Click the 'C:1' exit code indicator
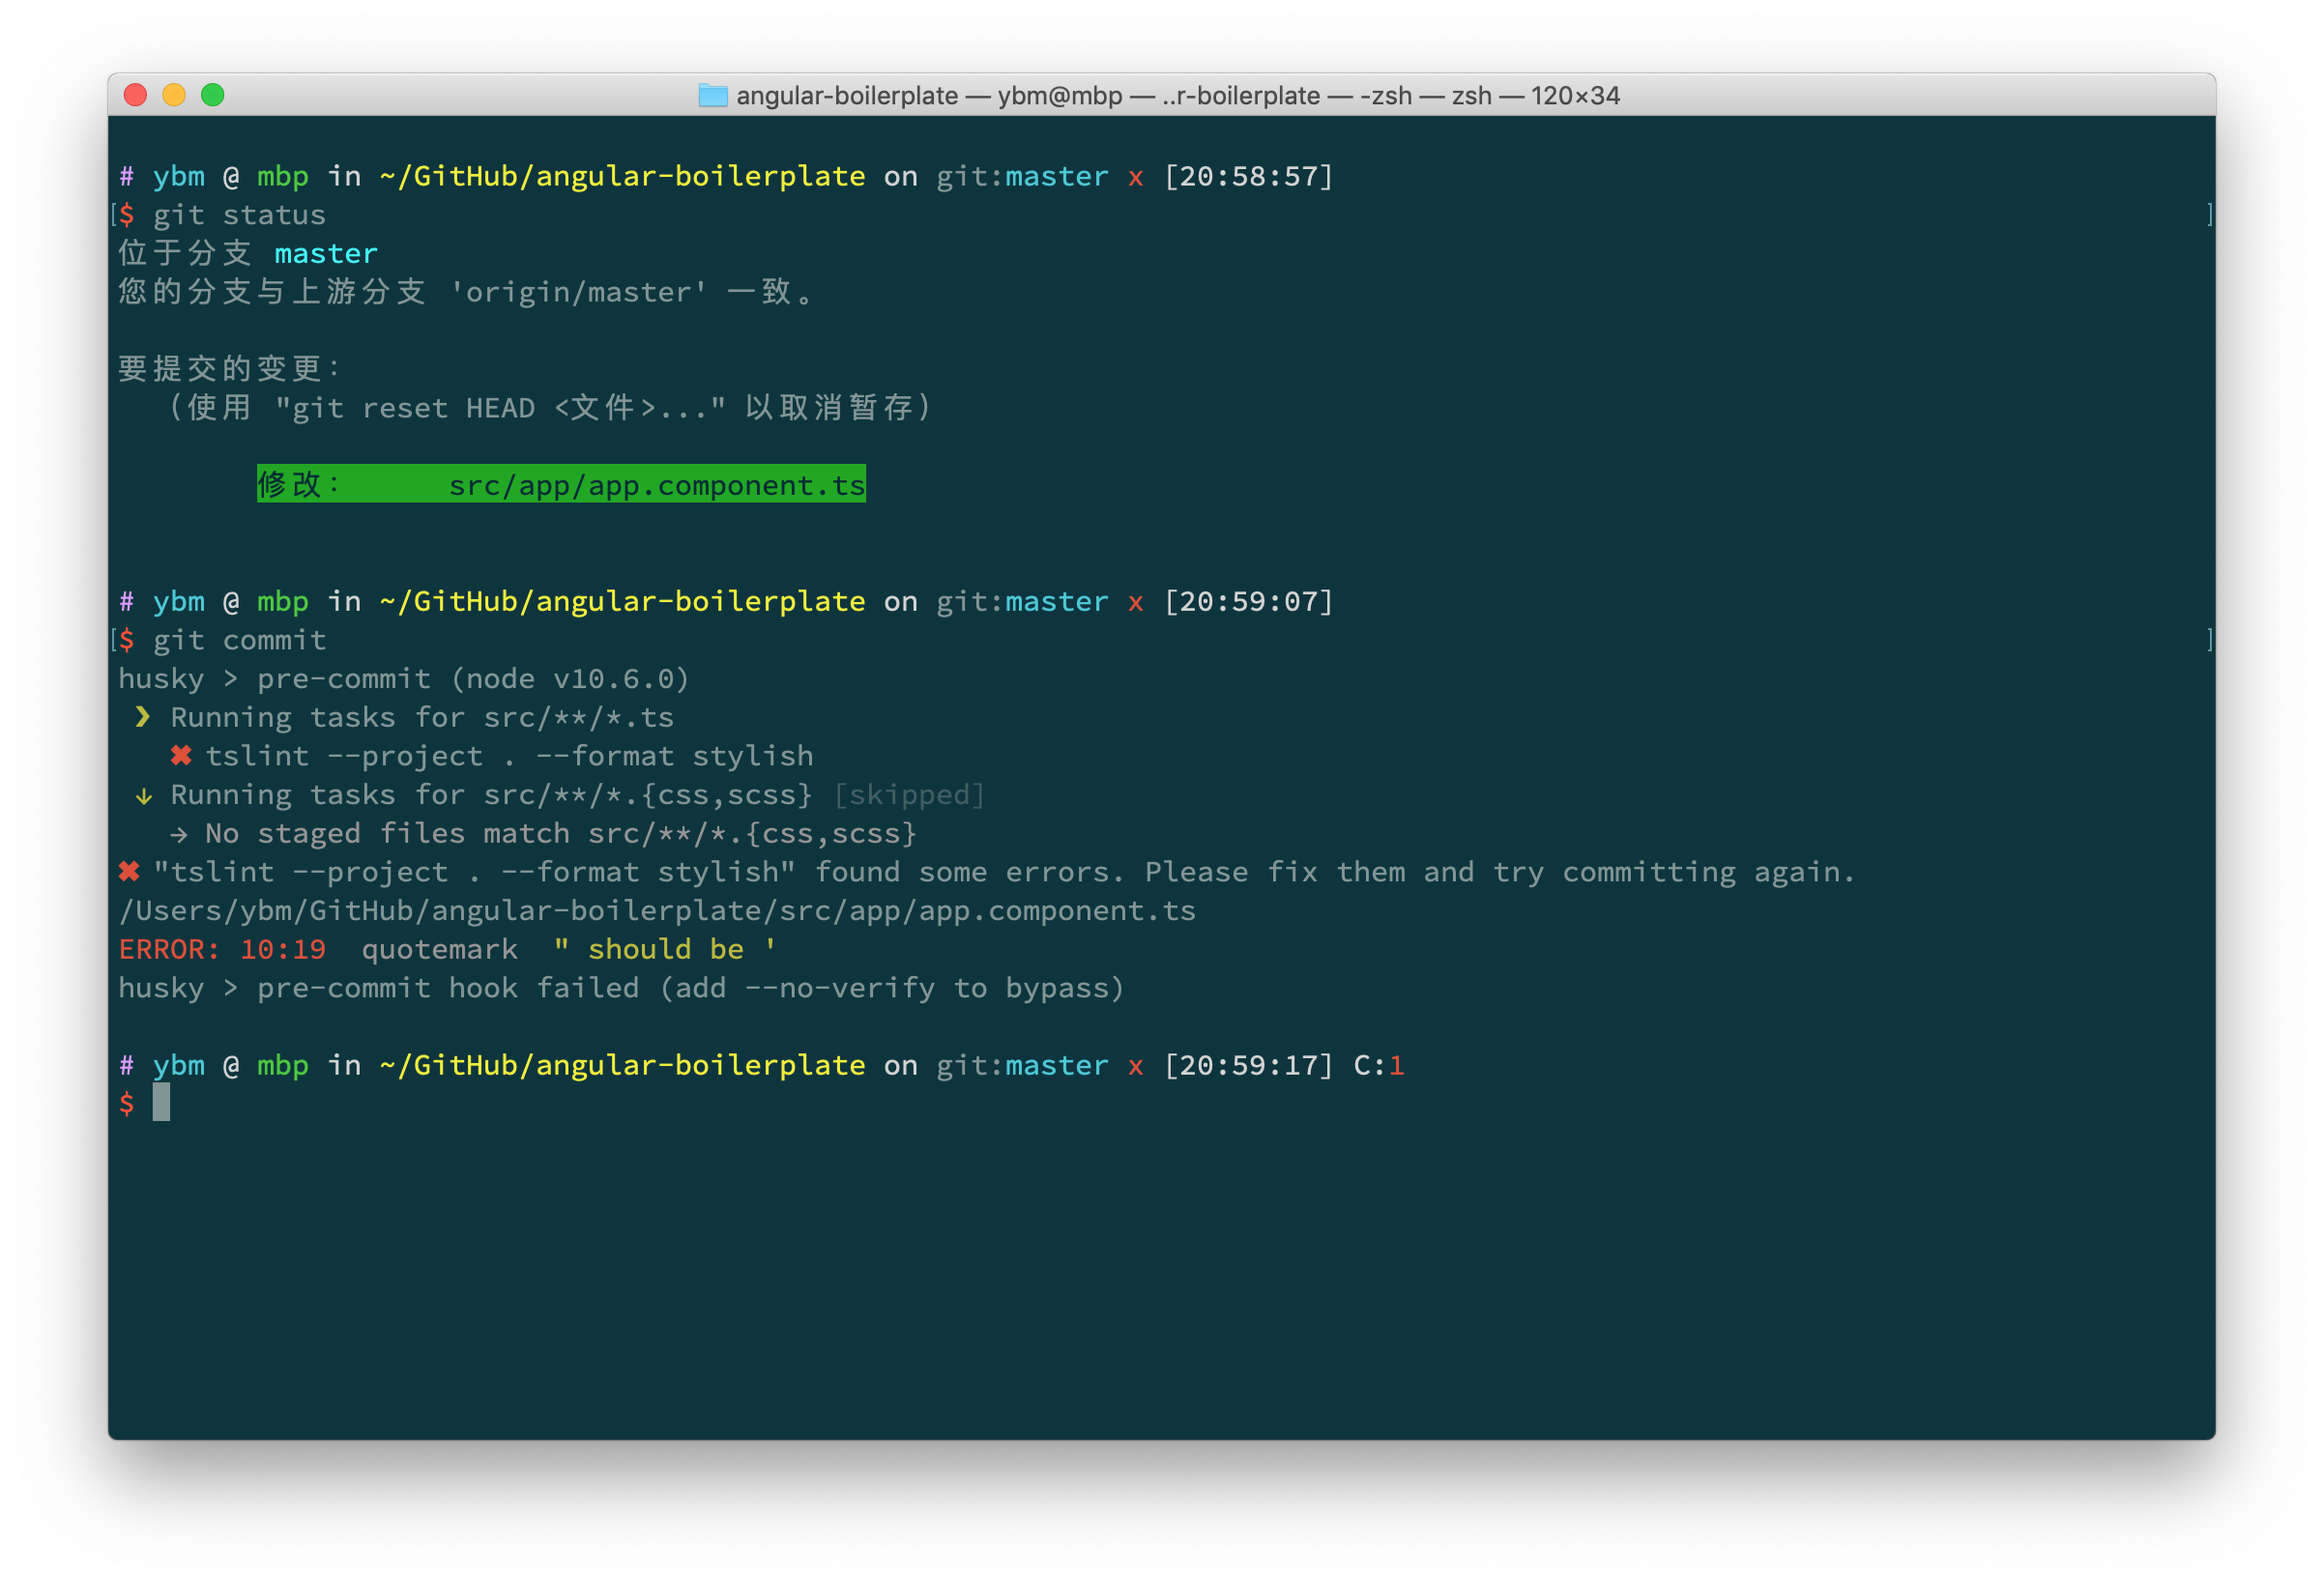Viewport: 2324px width, 1583px height. coord(1379,1066)
